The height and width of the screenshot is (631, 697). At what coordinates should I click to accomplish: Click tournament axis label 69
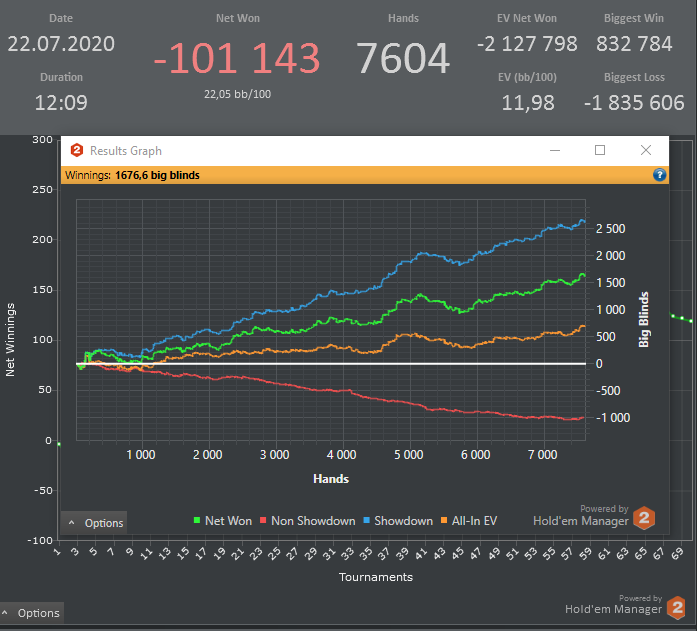(677, 554)
